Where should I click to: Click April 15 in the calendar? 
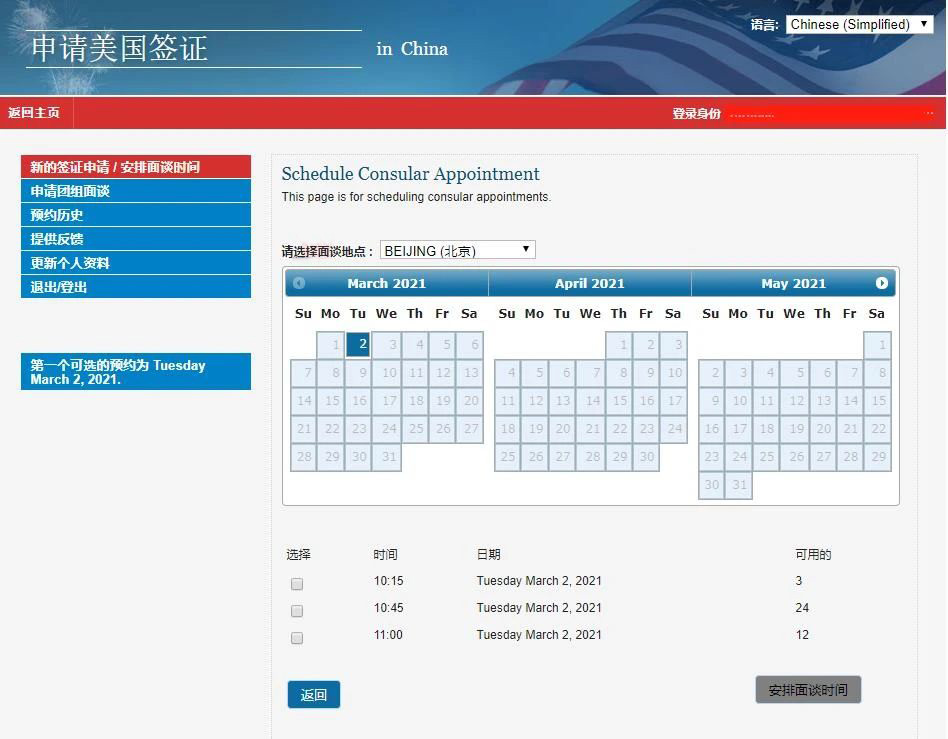[x=620, y=400]
